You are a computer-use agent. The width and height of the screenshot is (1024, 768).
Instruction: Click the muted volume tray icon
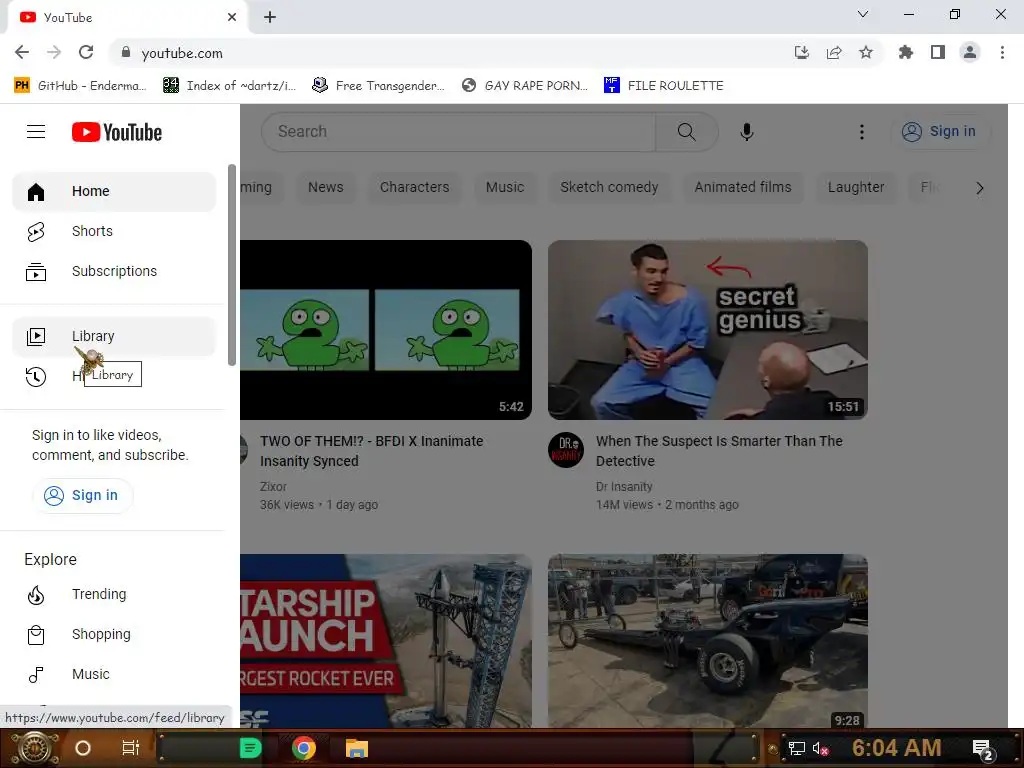click(820, 748)
